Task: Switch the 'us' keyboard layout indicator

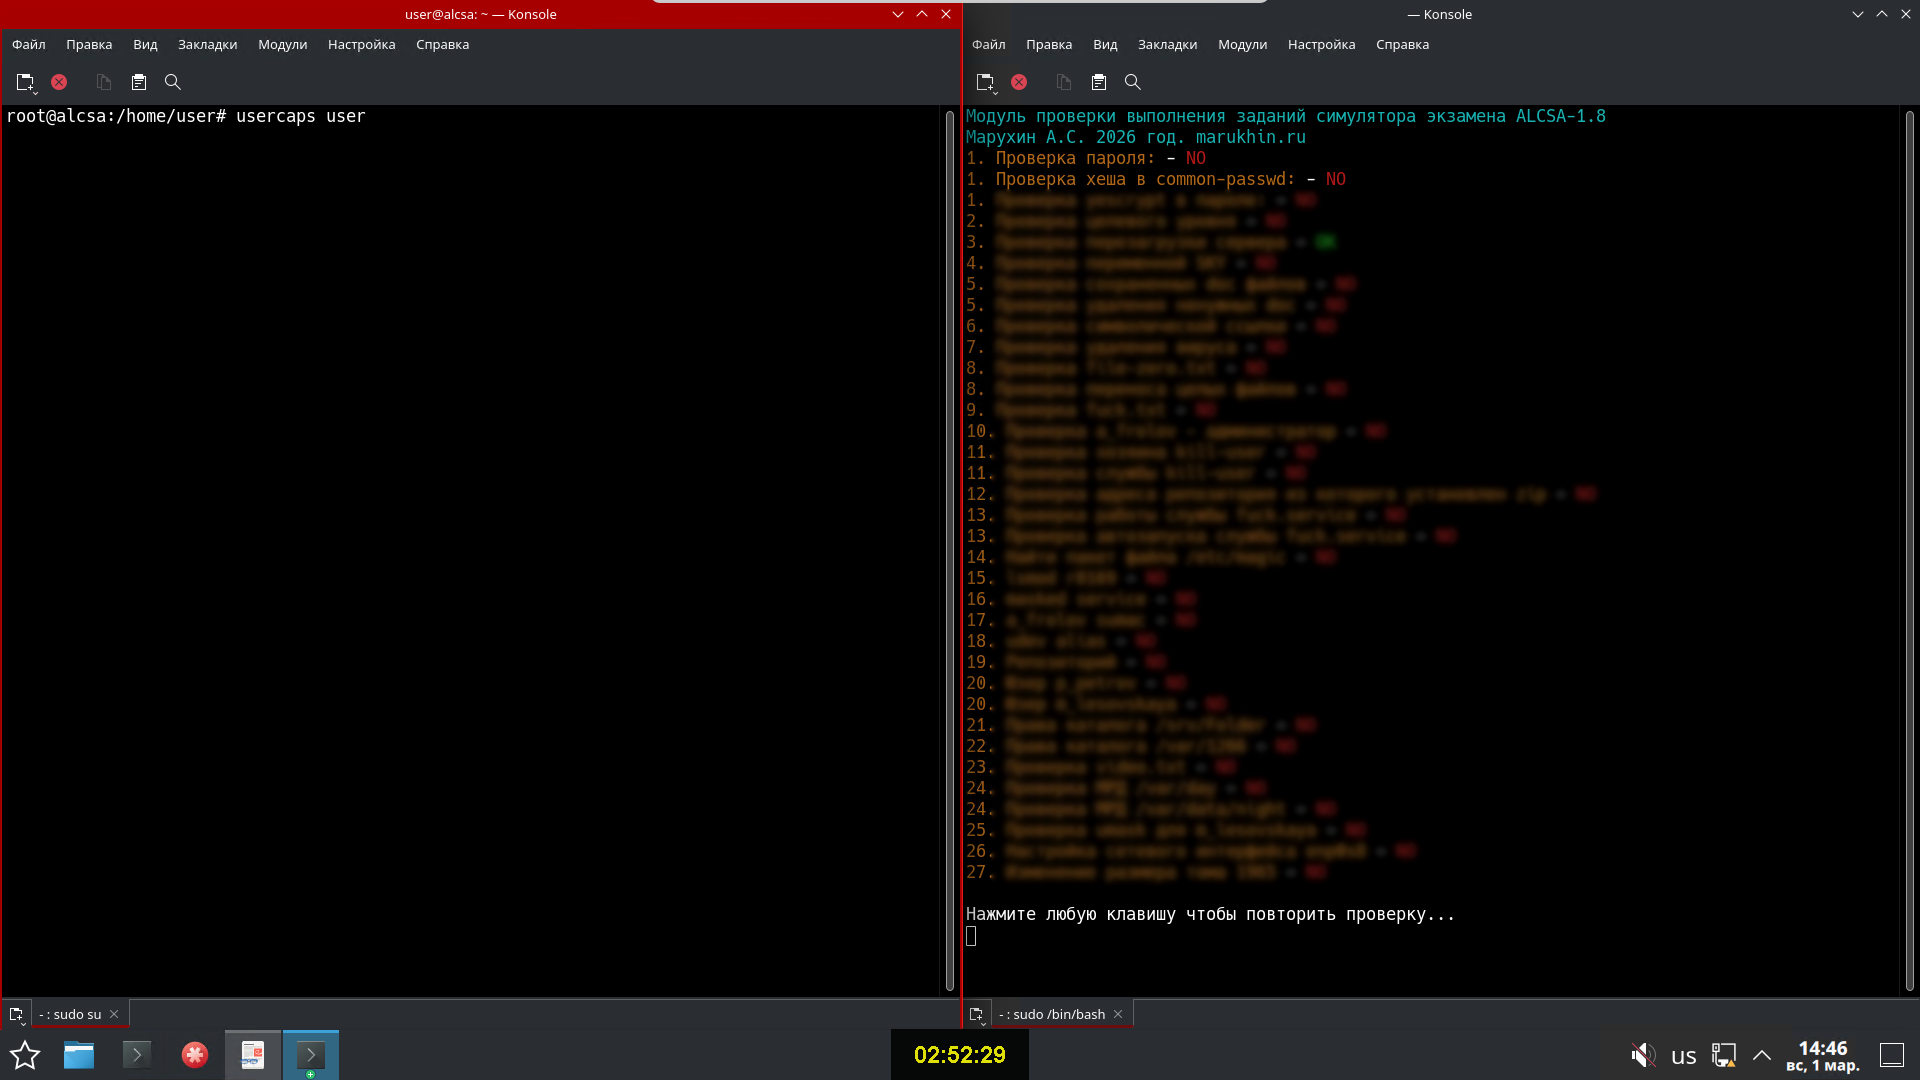Action: point(1684,1056)
